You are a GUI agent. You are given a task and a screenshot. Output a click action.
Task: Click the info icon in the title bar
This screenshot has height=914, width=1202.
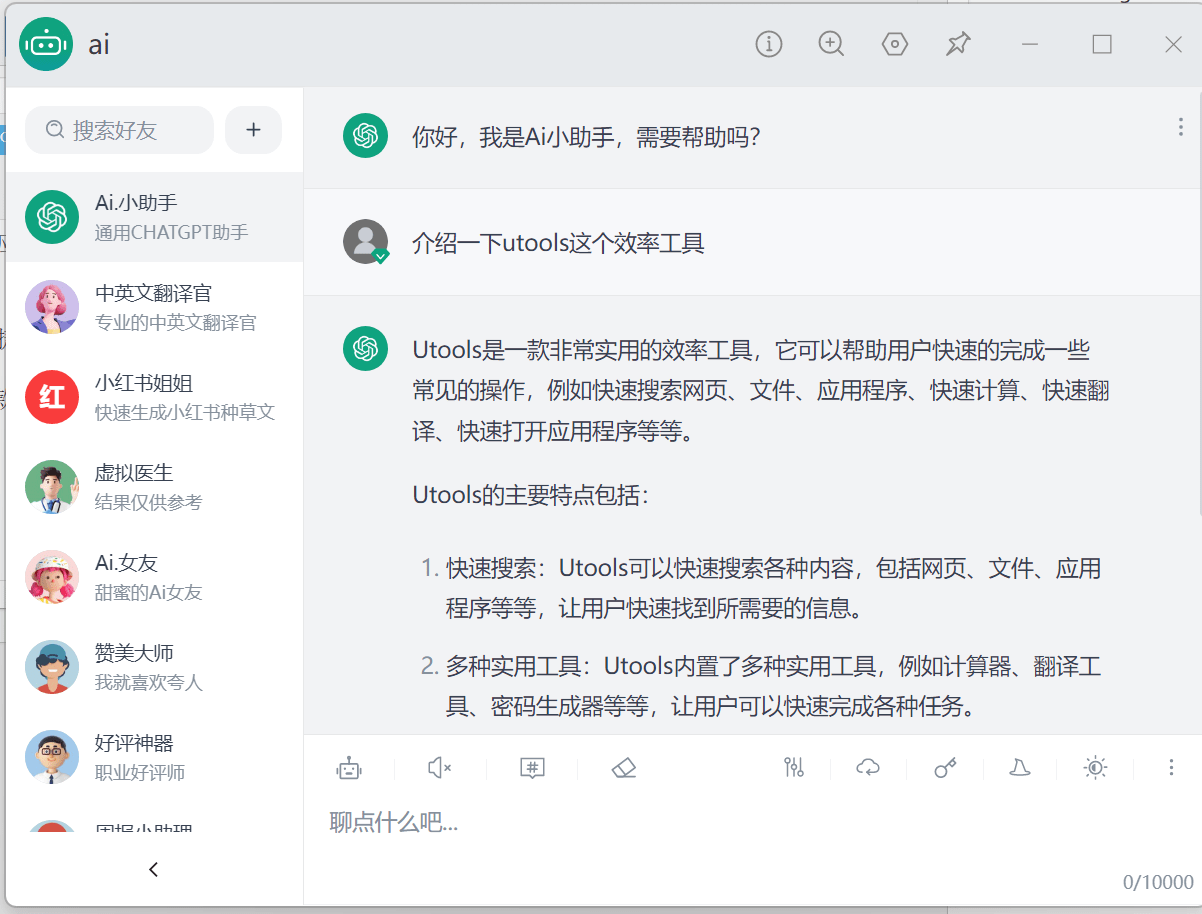[768, 44]
